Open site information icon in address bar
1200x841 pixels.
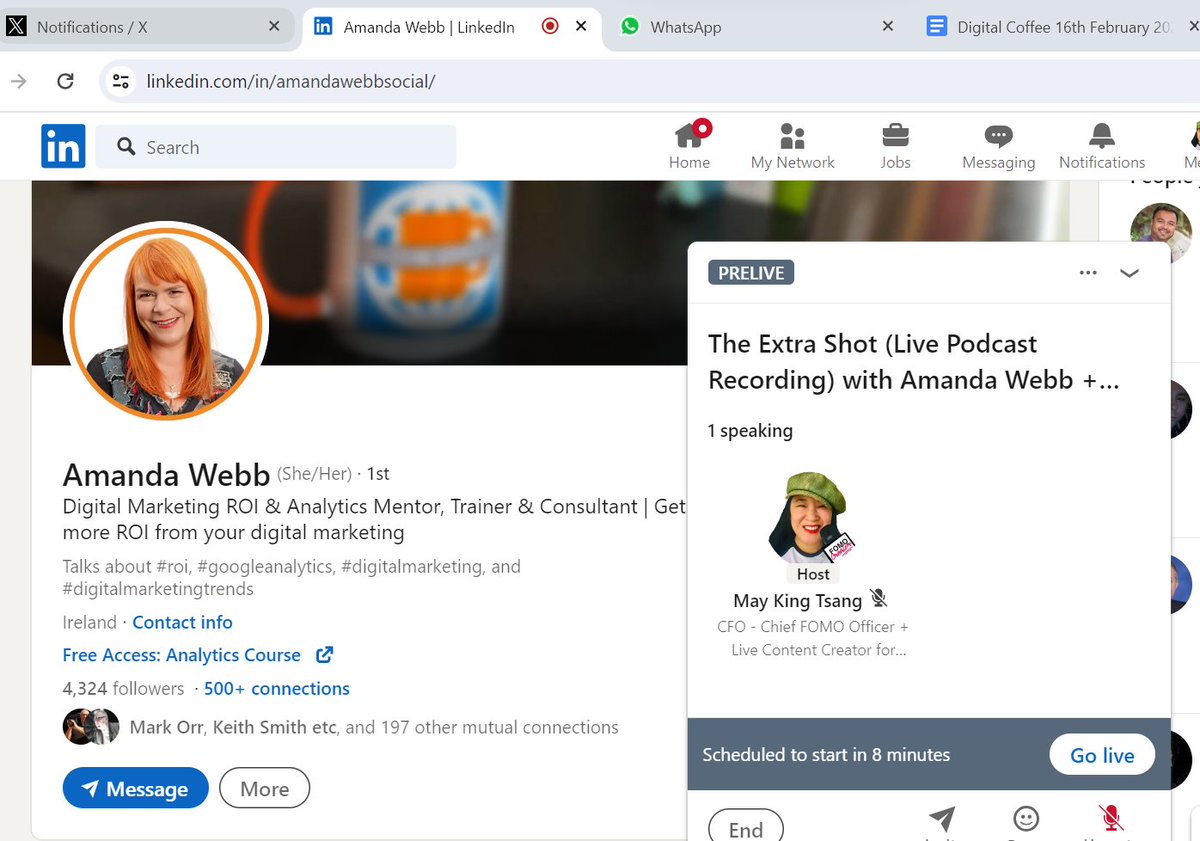click(121, 81)
